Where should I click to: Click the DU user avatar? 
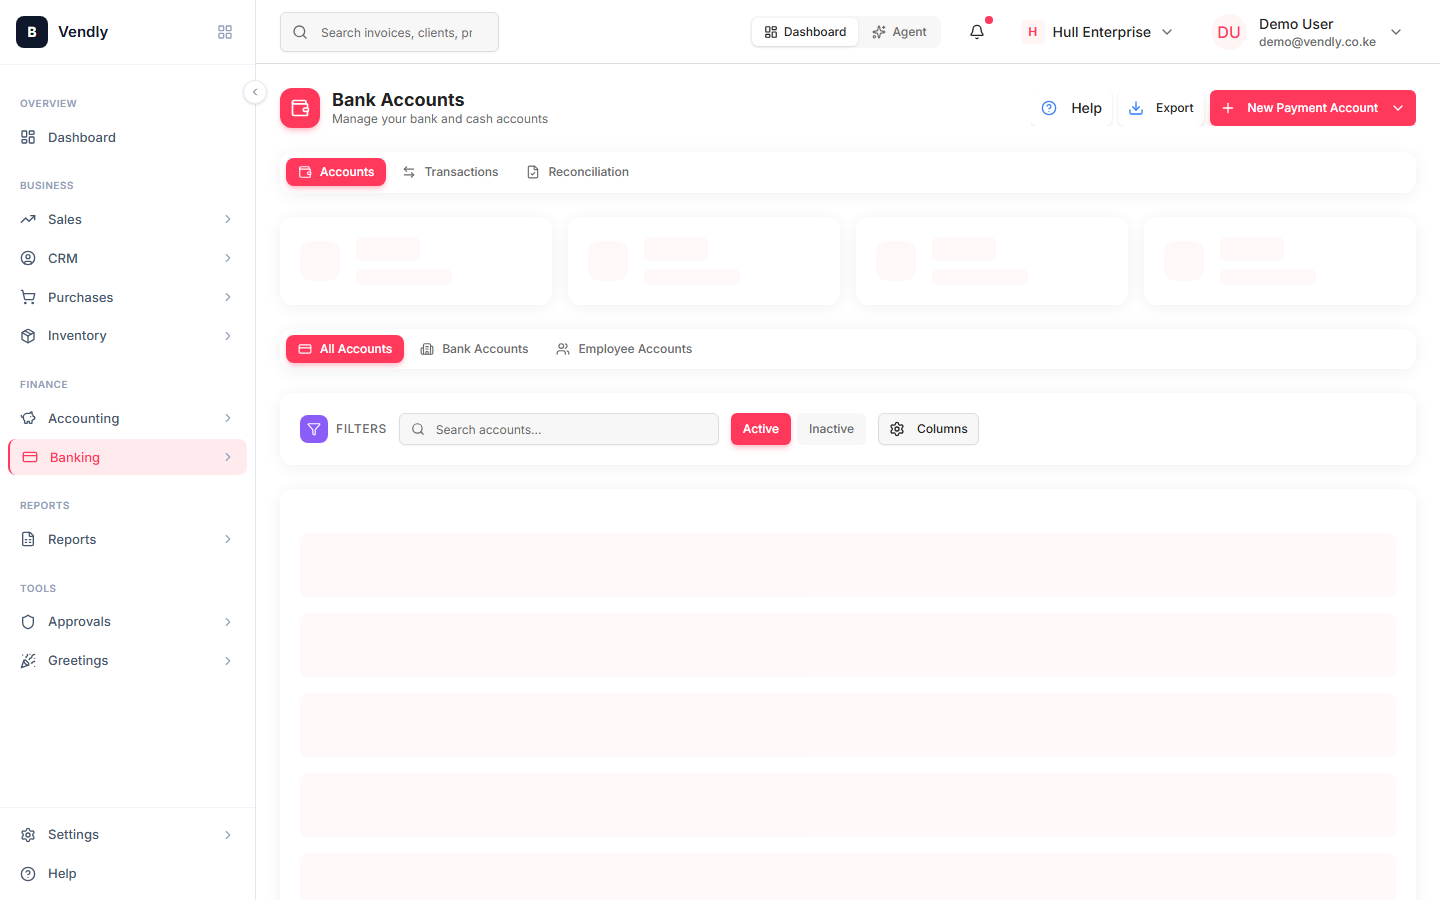click(1229, 32)
